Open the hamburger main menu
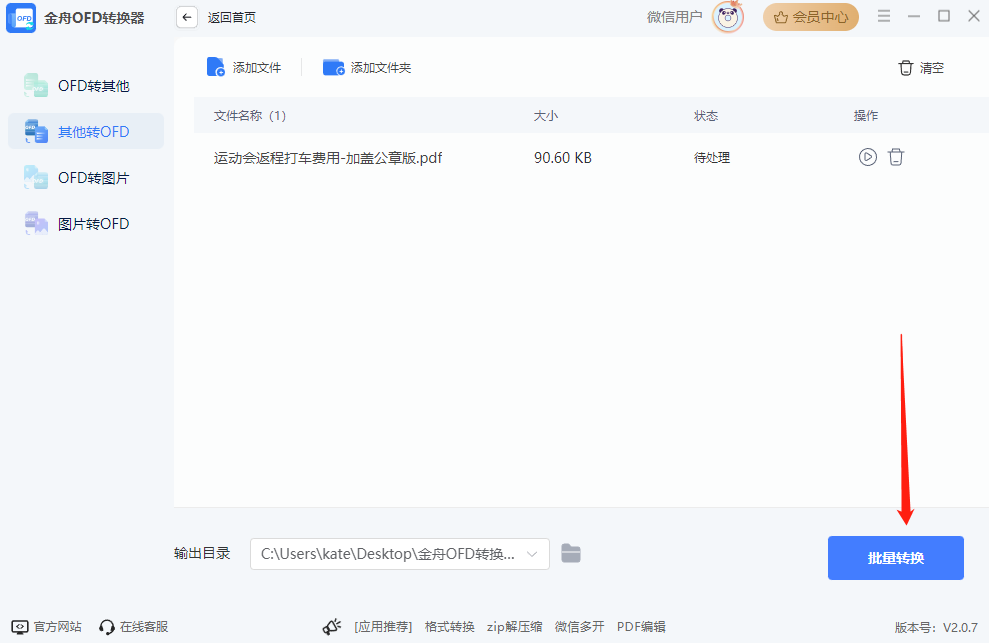 click(x=883, y=16)
